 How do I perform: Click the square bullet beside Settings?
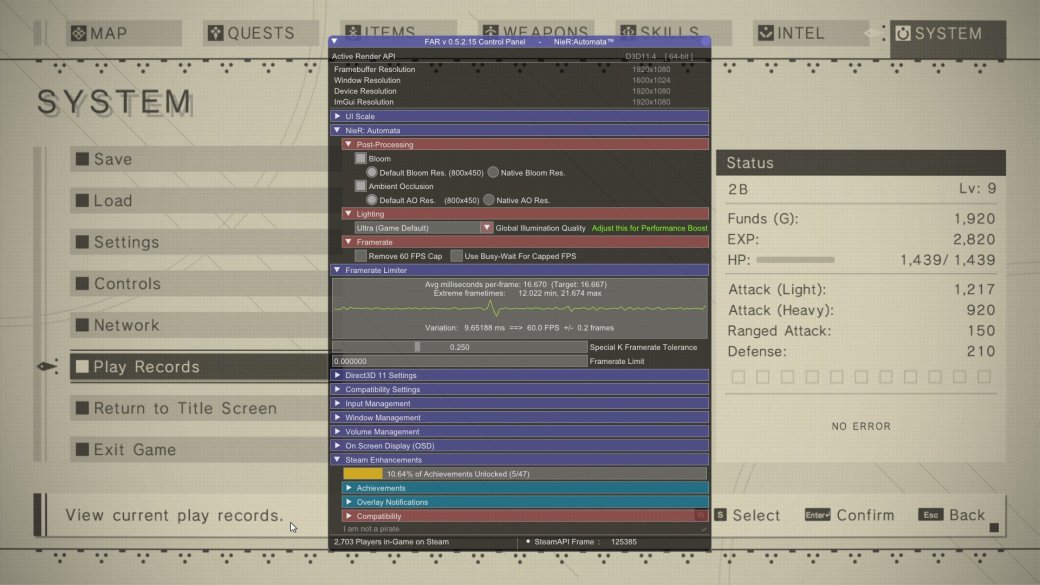[x=82, y=242]
